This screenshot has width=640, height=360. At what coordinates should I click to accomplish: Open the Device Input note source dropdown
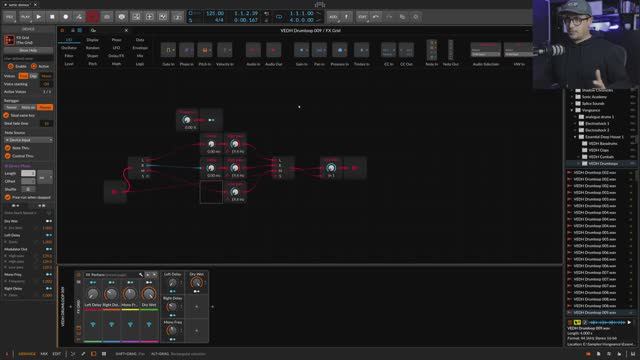(x=28, y=140)
